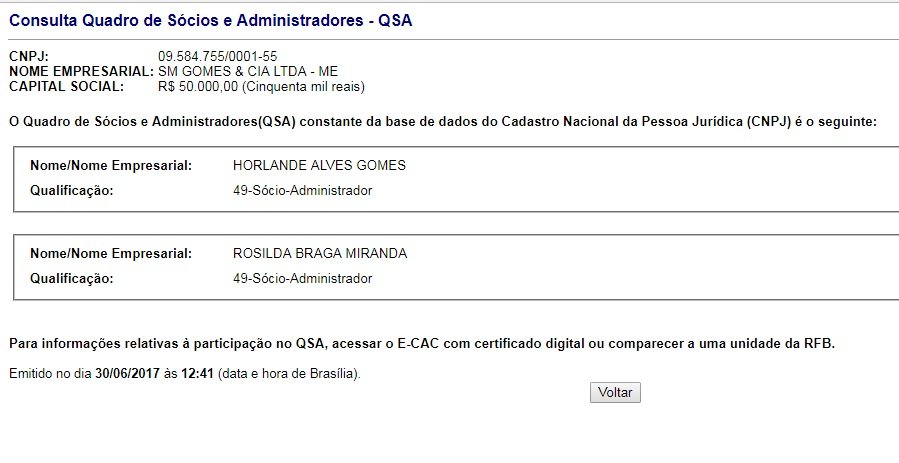Viewport: 899px width, 463px height.
Task: Click the 'NOME EMPRESARIAL:' field label
Action: [80, 72]
